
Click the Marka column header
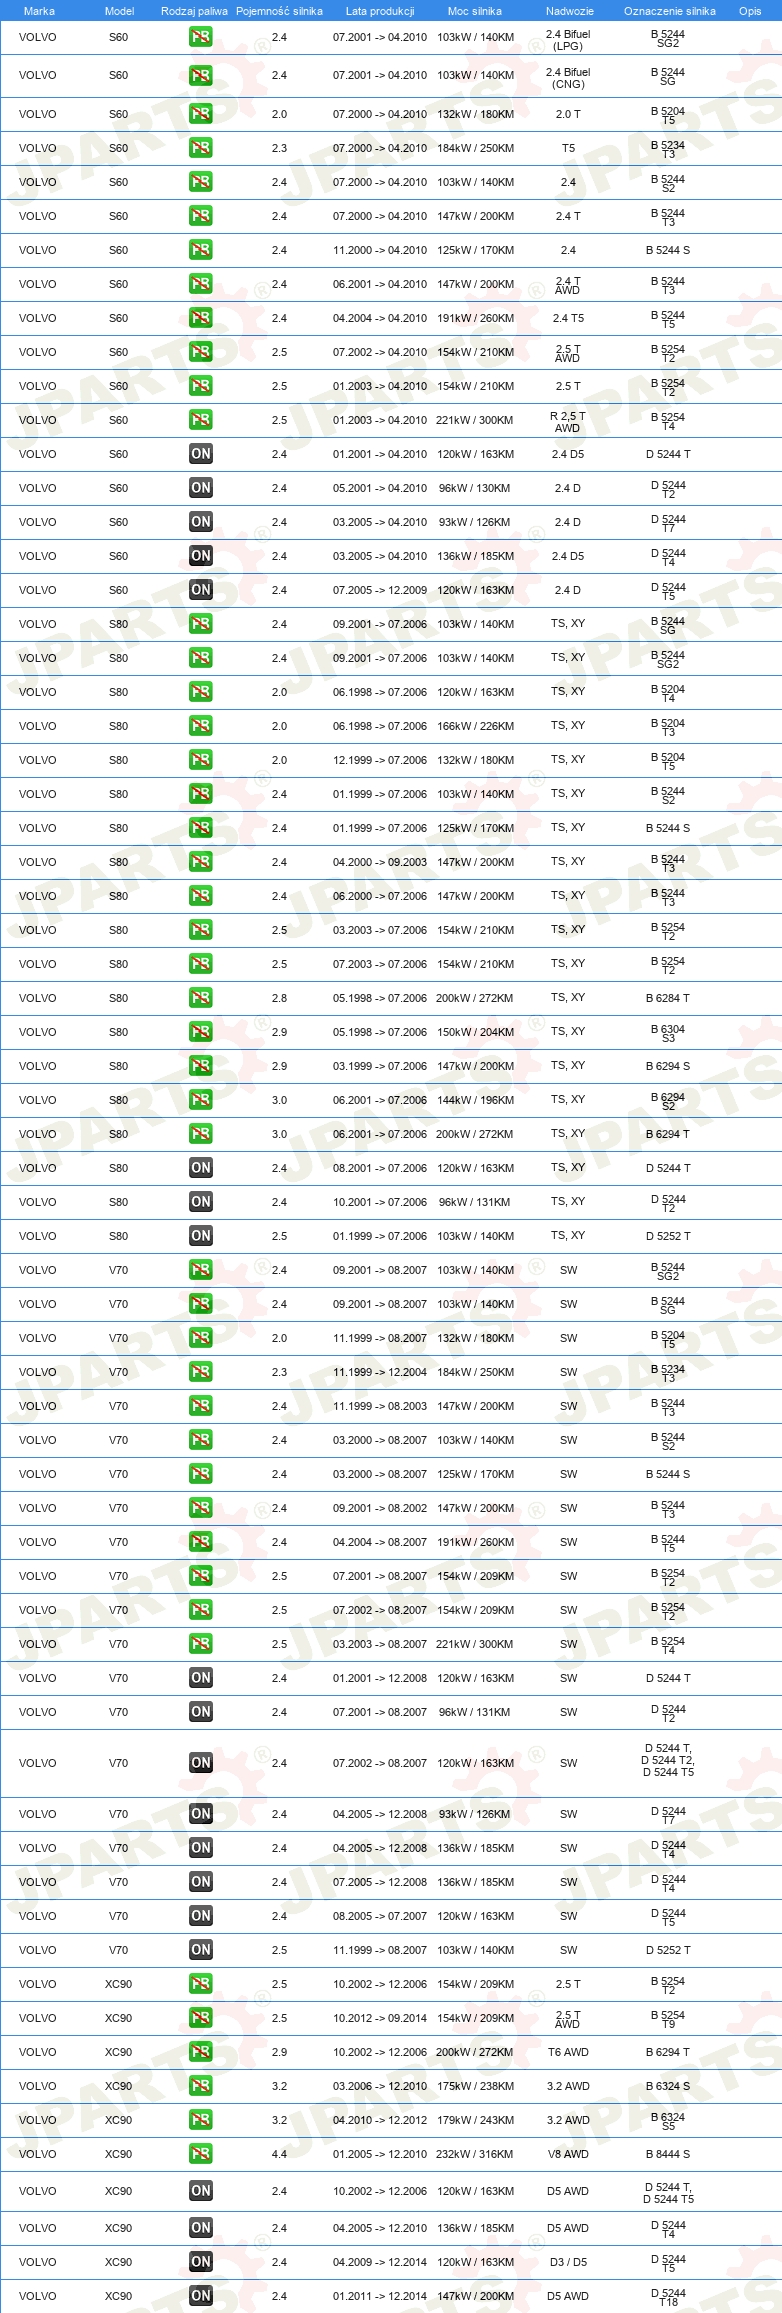pos(39,11)
